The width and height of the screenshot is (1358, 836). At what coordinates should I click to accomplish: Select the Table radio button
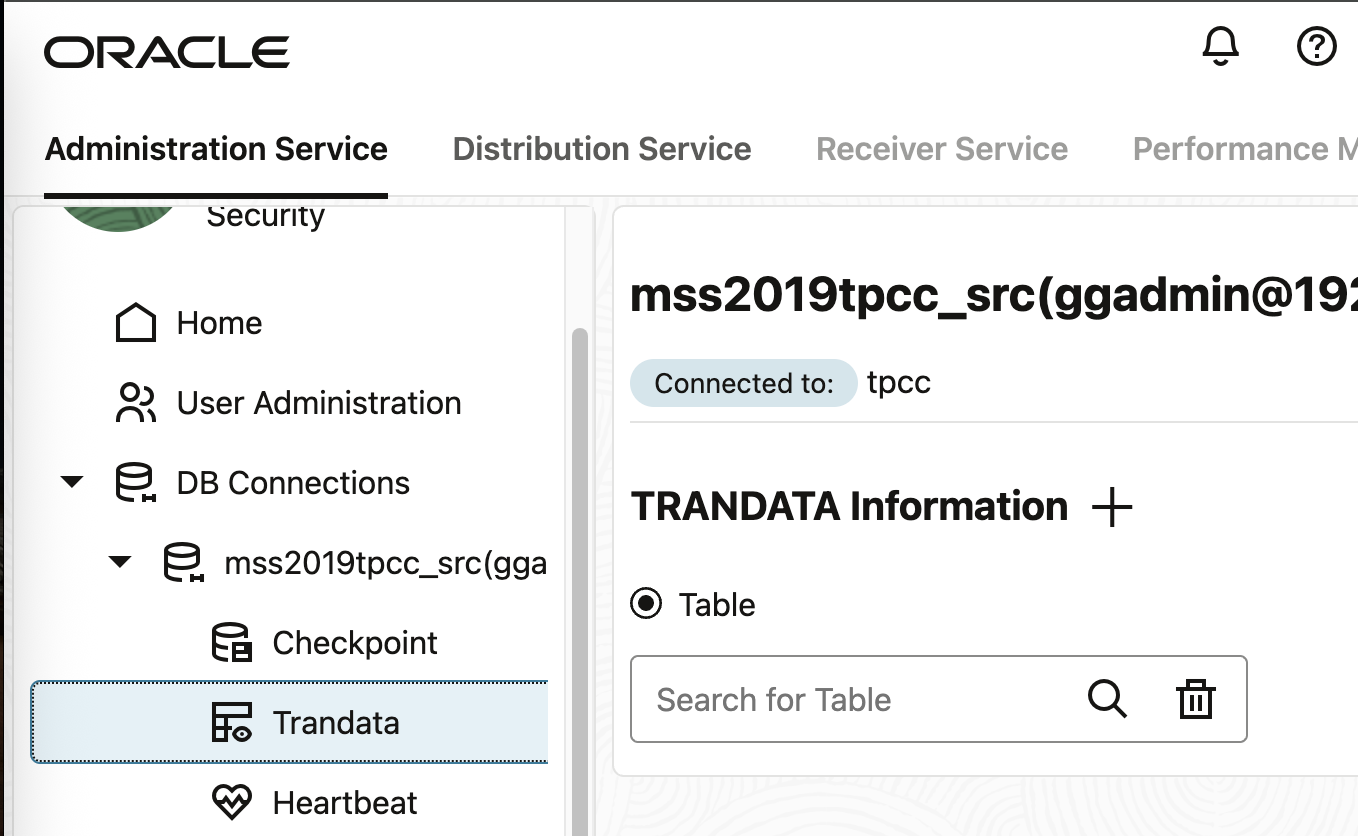tap(645, 604)
